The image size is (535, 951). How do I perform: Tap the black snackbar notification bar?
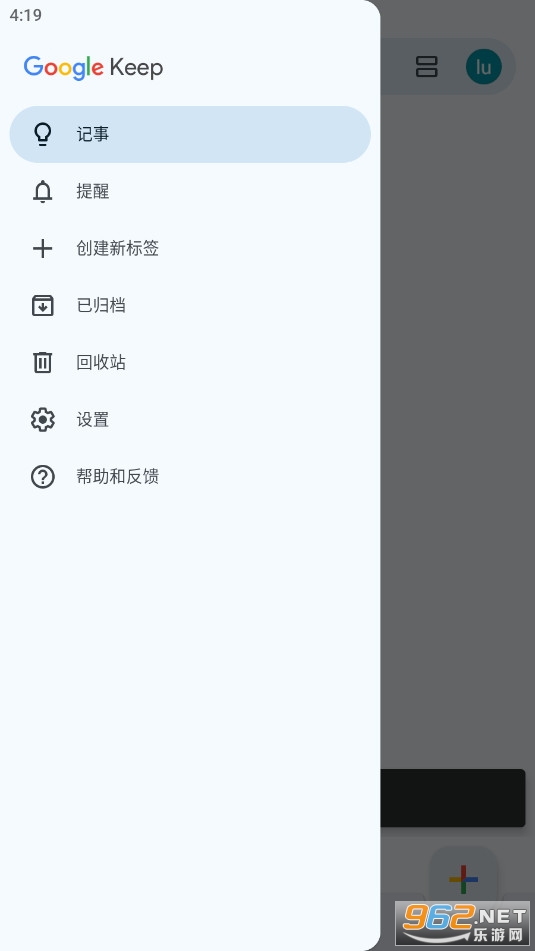pyautogui.click(x=453, y=798)
